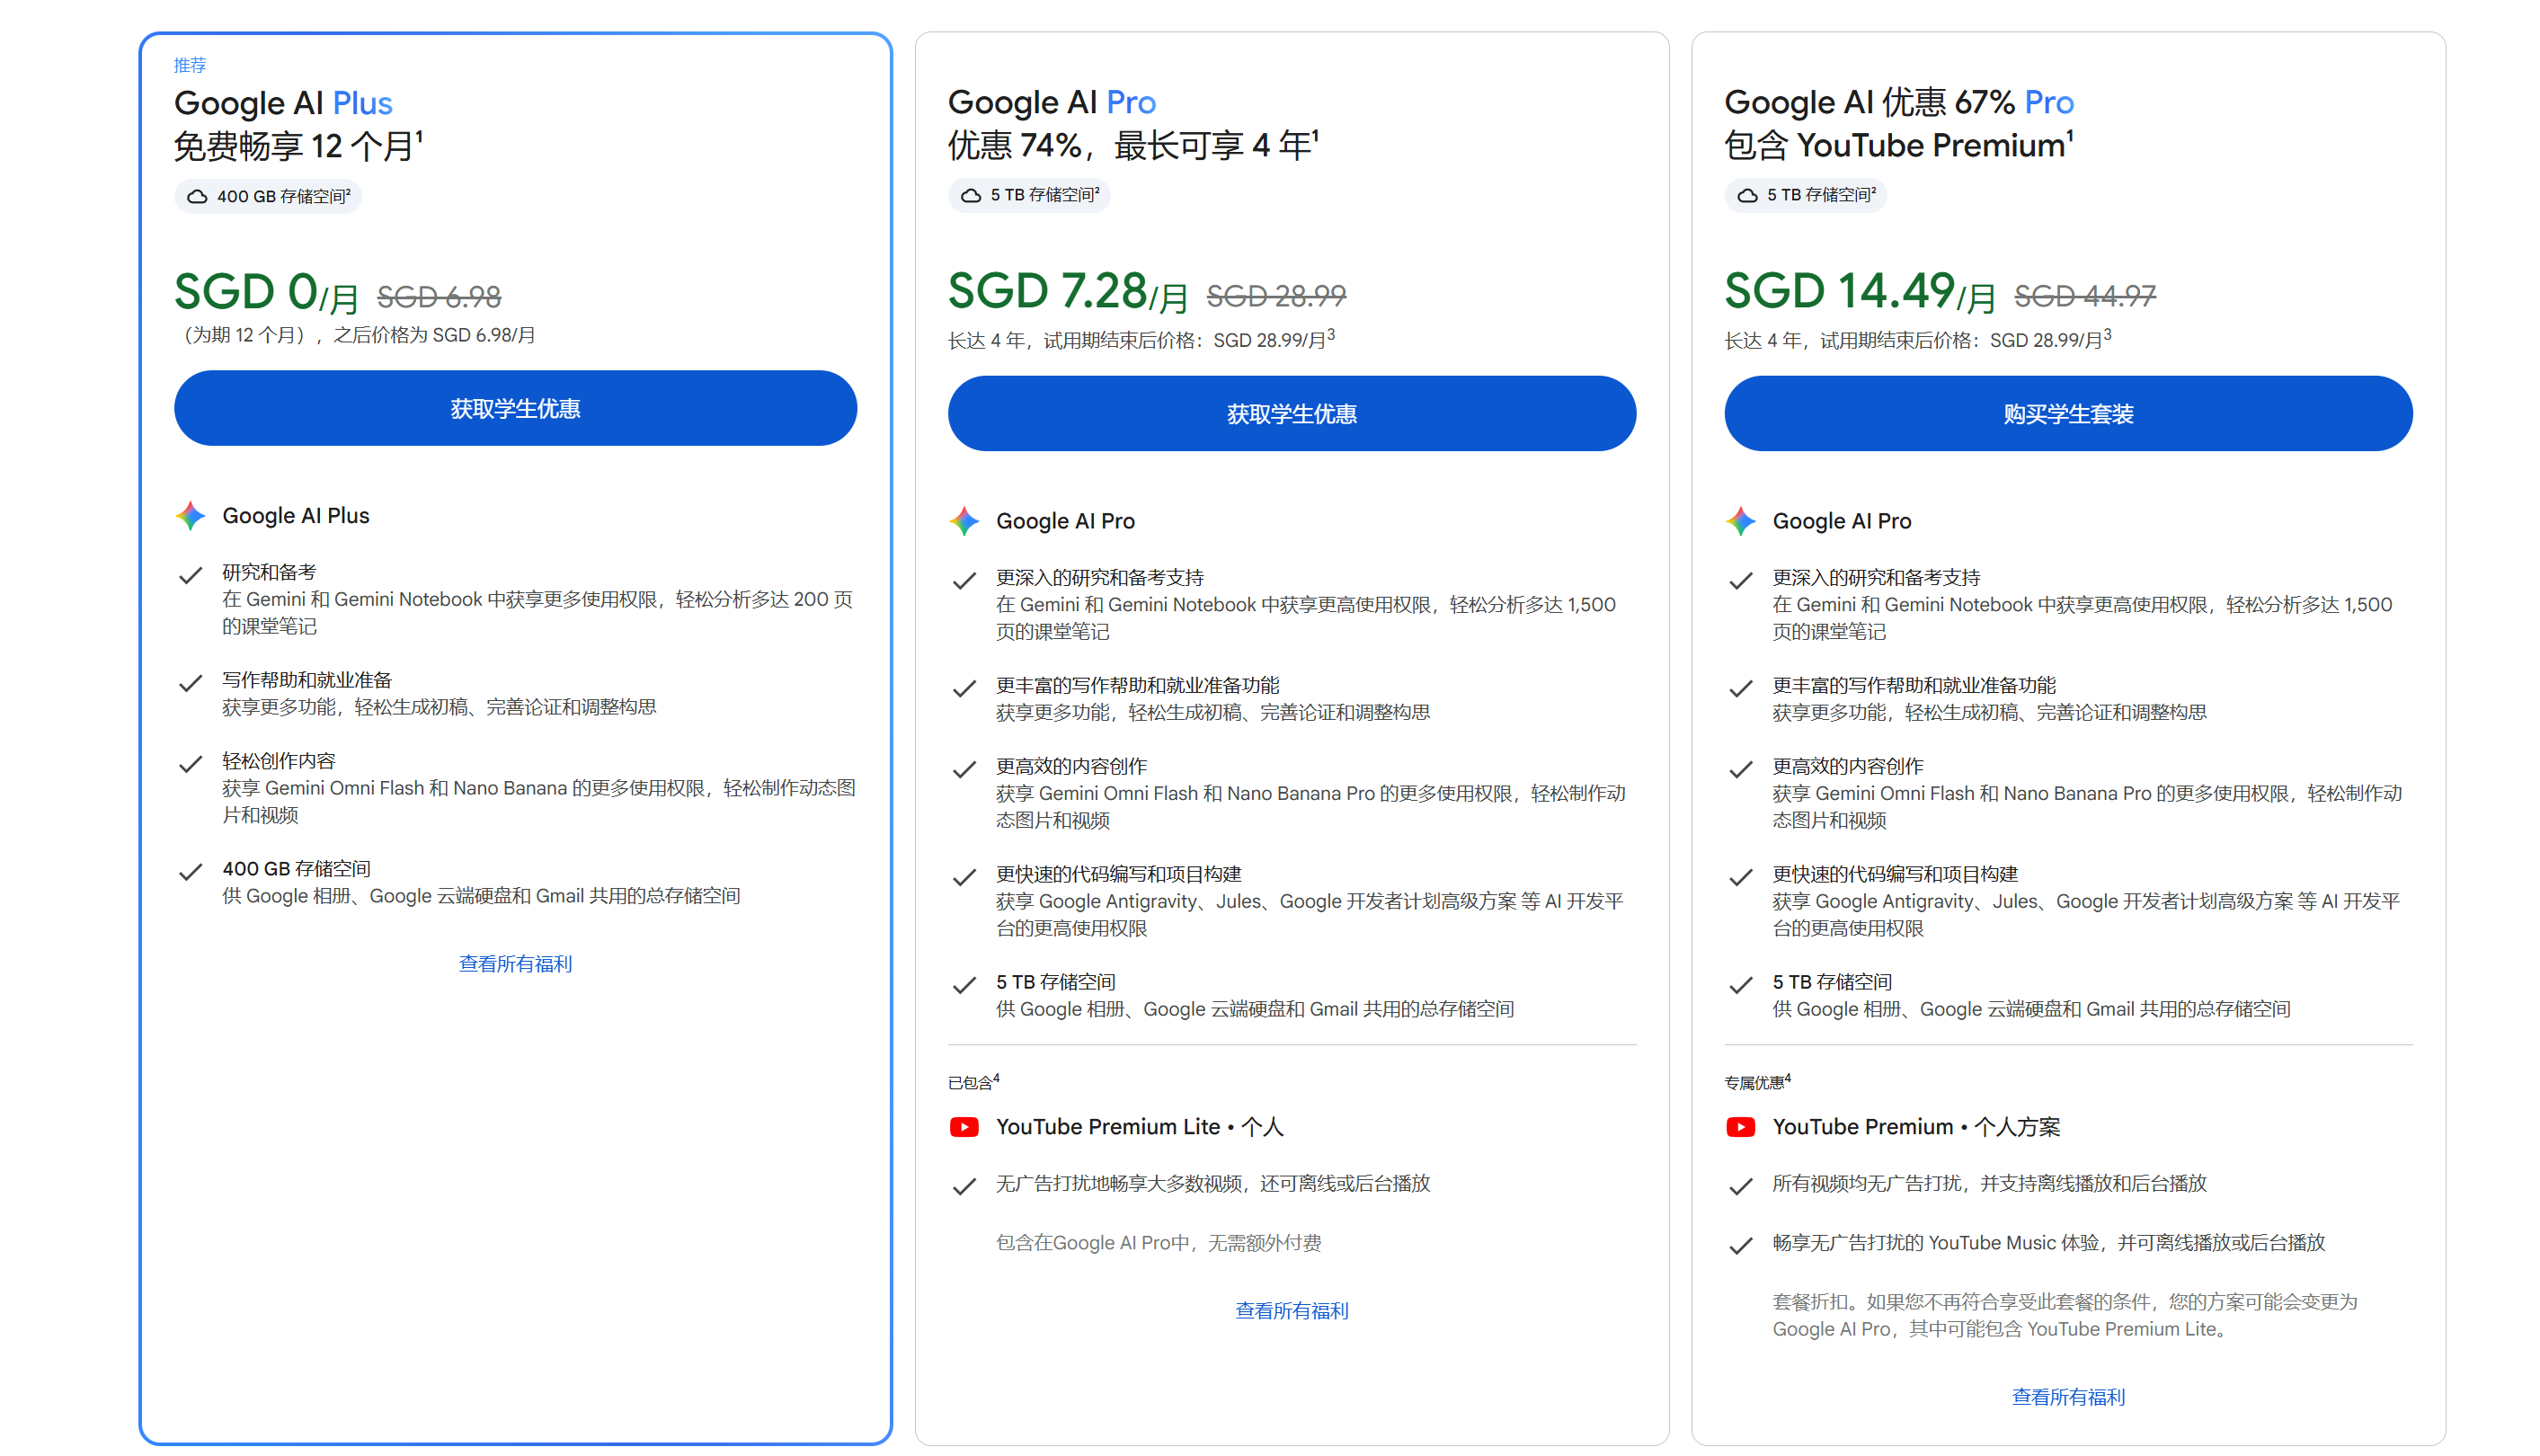This screenshot has width=2540, height=1456.
Task: Click checkmark beside 更丰富的写作帮助 in middle card
Action: 964,688
